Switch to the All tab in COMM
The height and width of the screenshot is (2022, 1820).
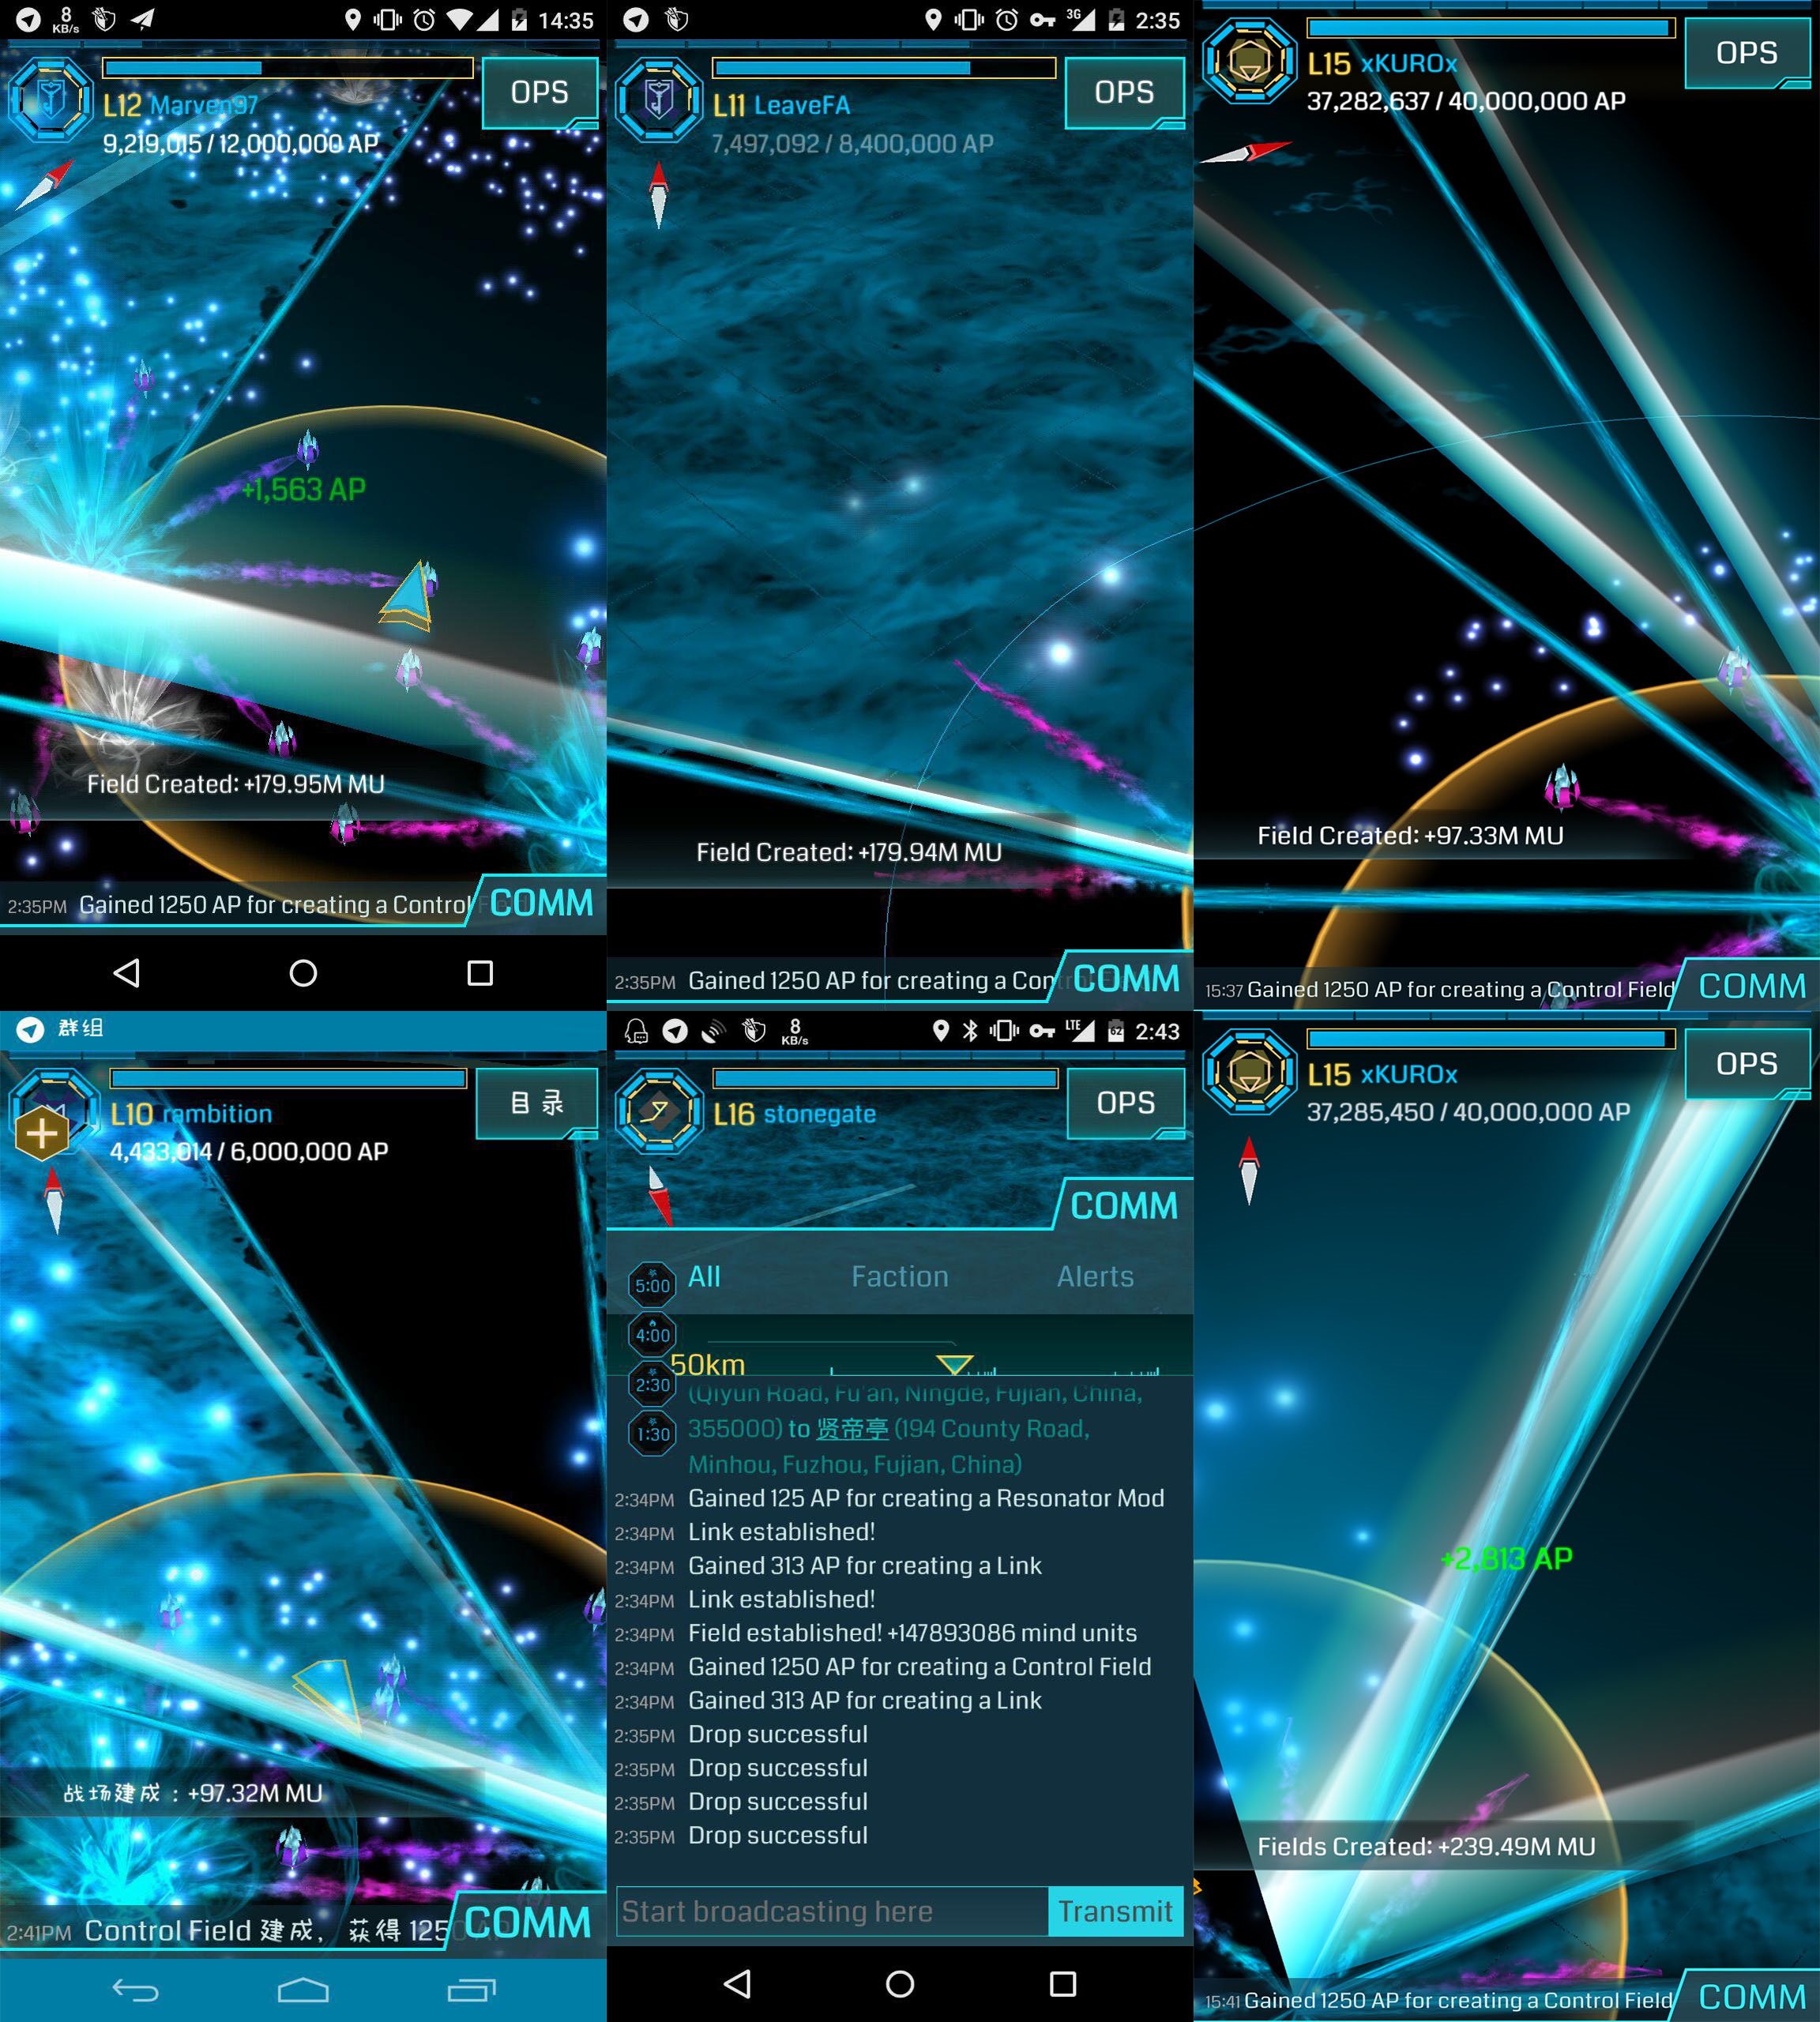pyautogui.click(x=704, y=1276)
